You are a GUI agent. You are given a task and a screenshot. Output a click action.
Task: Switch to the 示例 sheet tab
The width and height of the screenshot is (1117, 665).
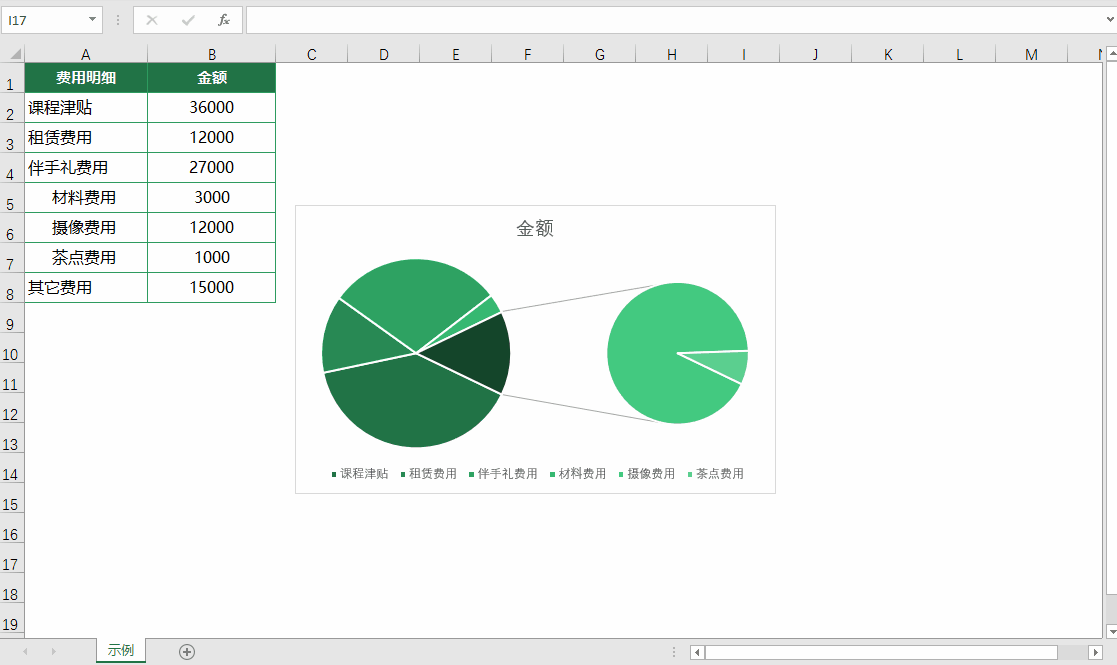[x=121, y=650]
